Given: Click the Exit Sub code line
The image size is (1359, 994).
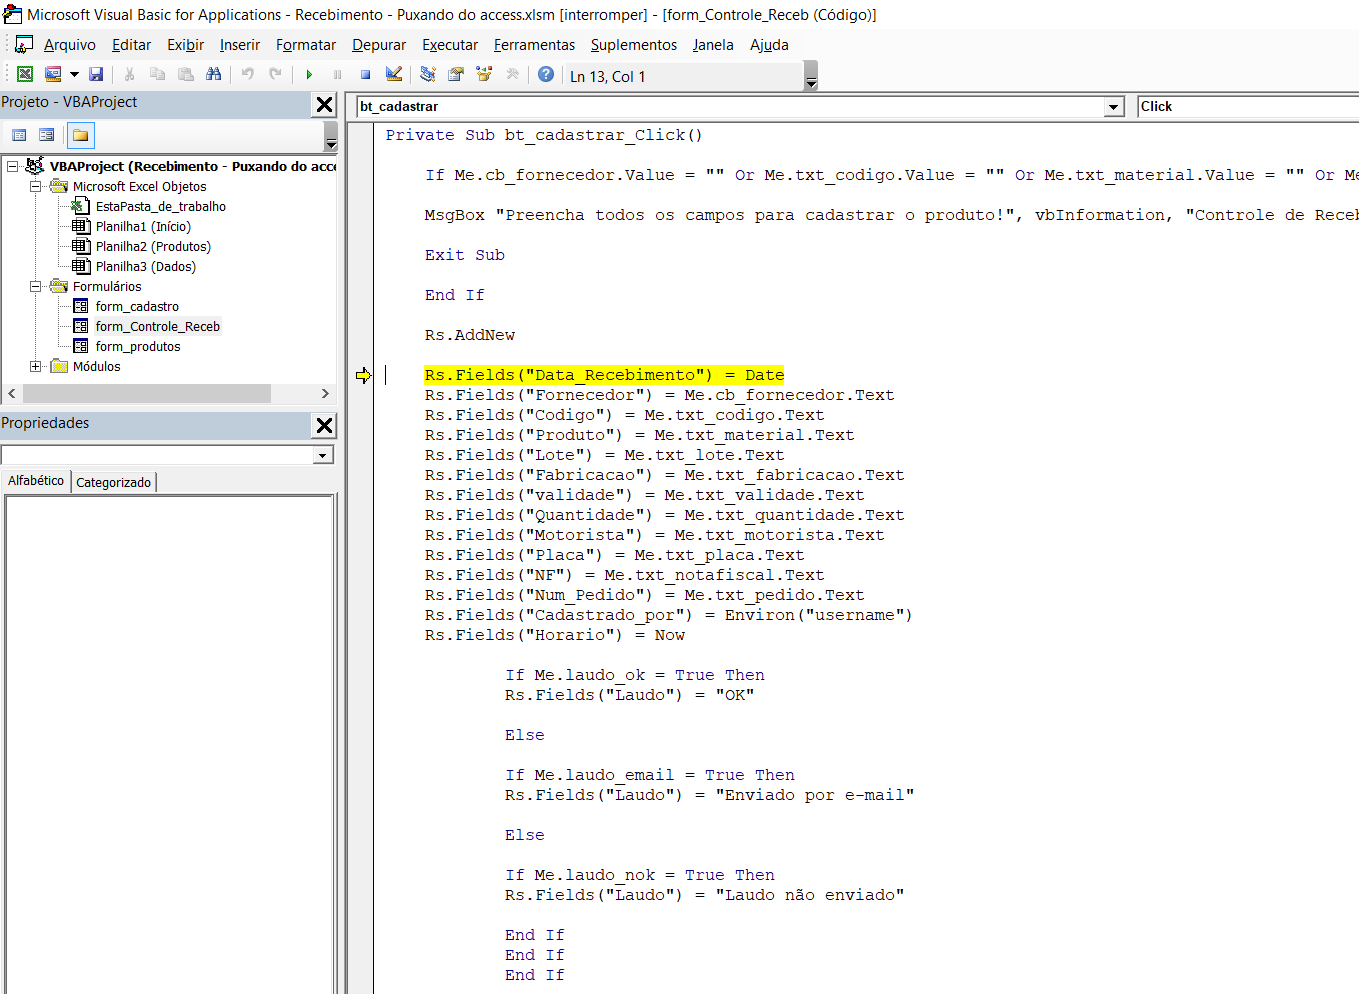Looking at the screenshot, I should (465, 255).
